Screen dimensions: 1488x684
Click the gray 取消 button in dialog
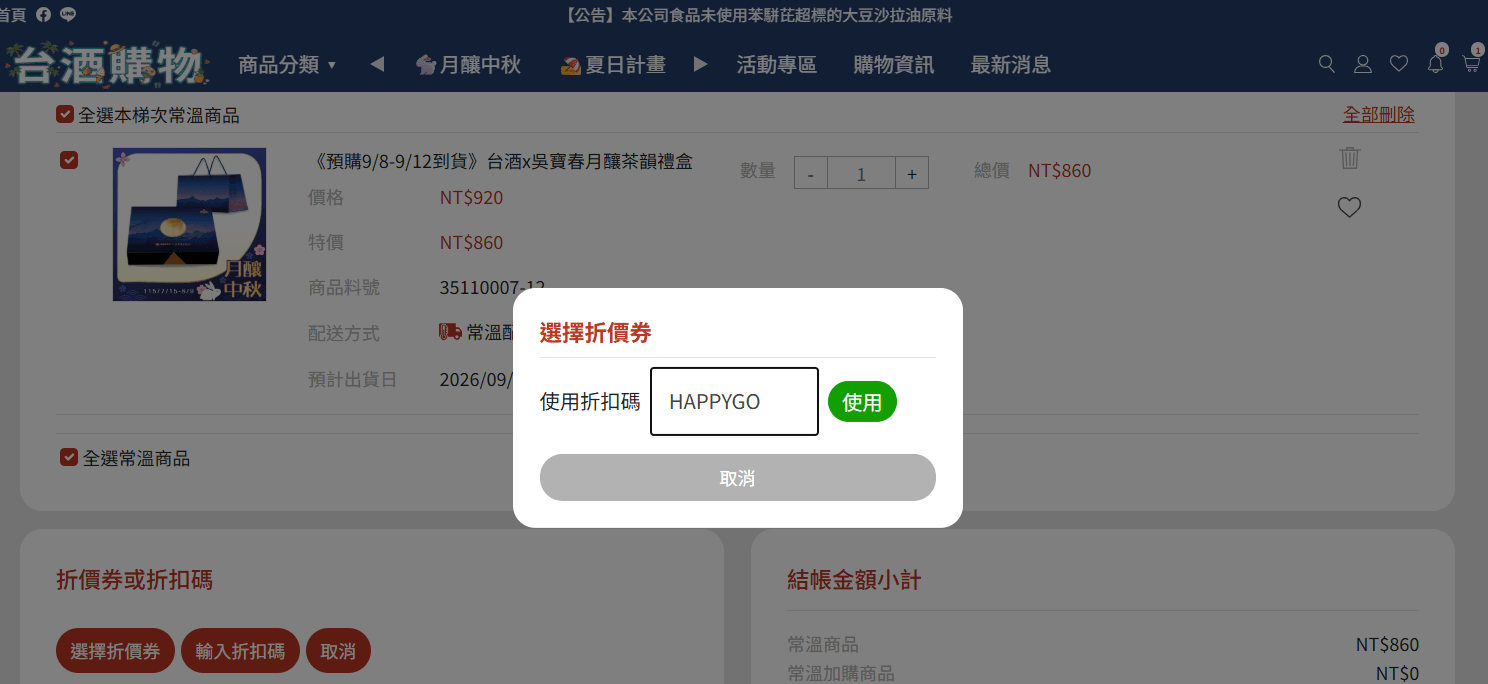pos(738,478)
